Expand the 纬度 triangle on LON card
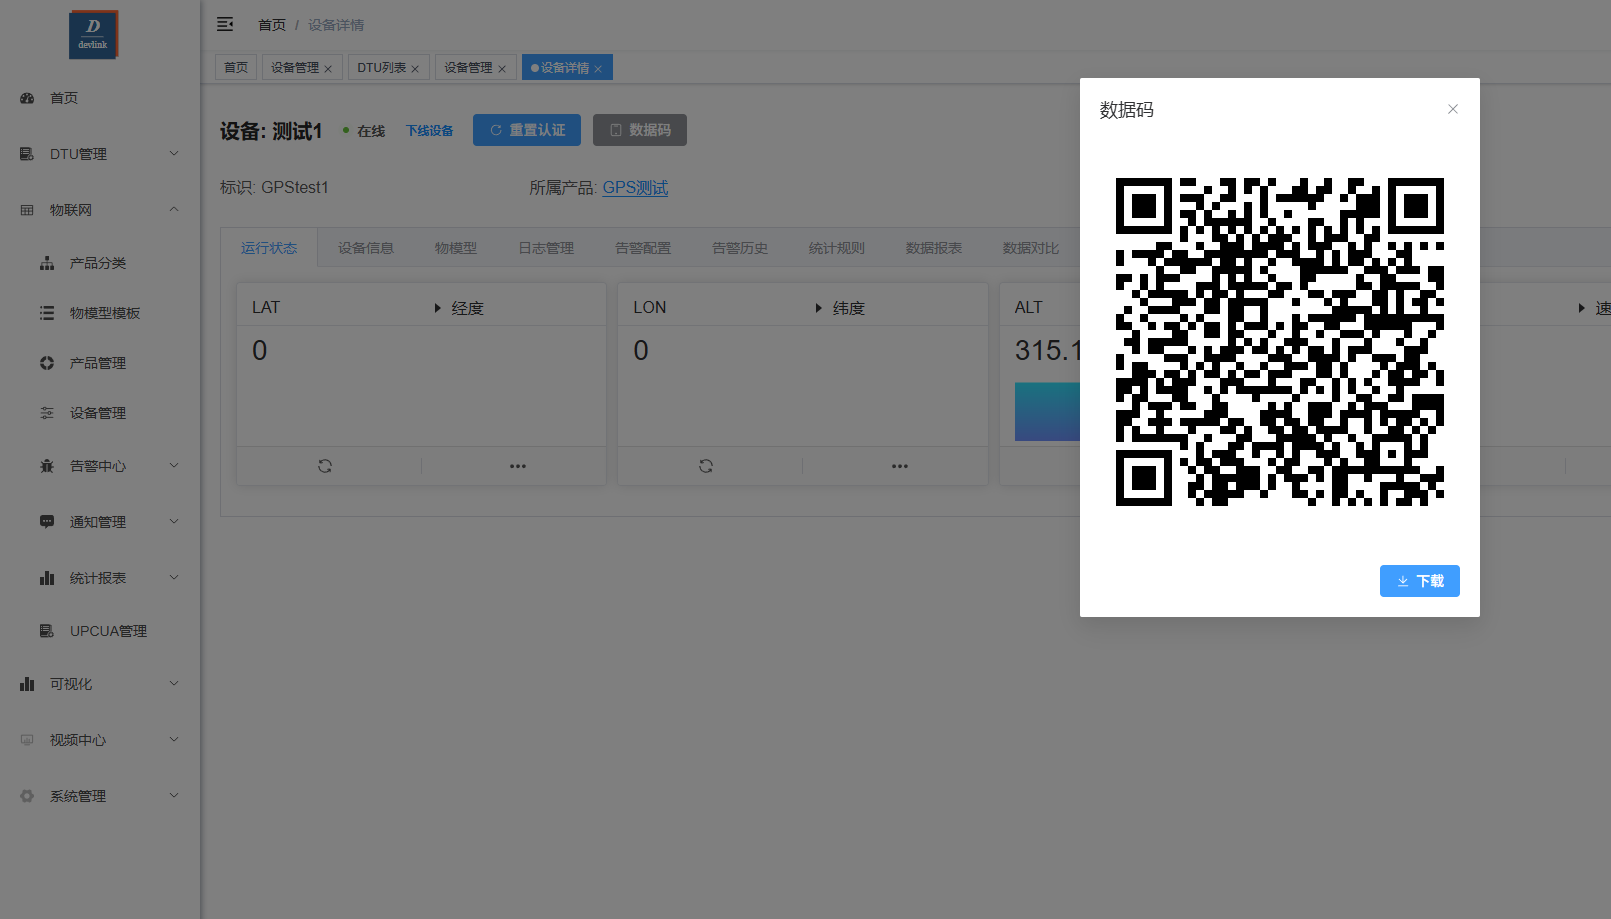Screen dimensions: 1611x919 coord(818,308)
